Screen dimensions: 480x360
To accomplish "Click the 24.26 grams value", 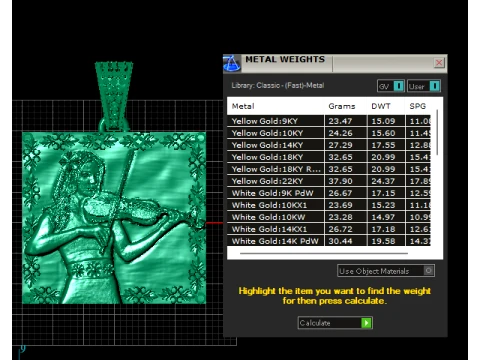I will click(340, 133).
